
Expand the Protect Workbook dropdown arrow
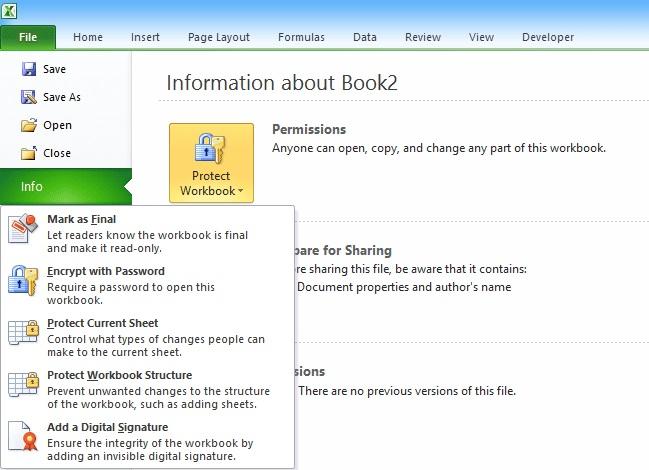[240, 191]
